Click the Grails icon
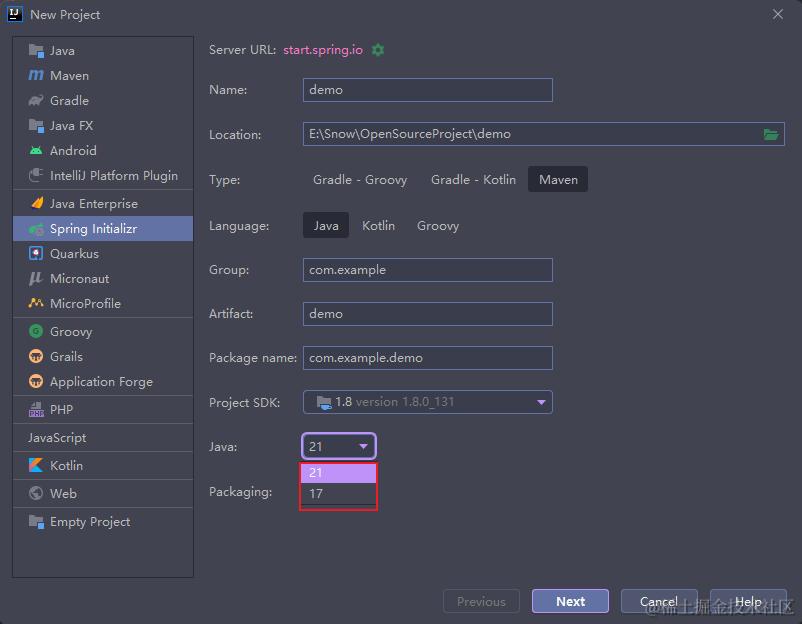 [36, 356]
